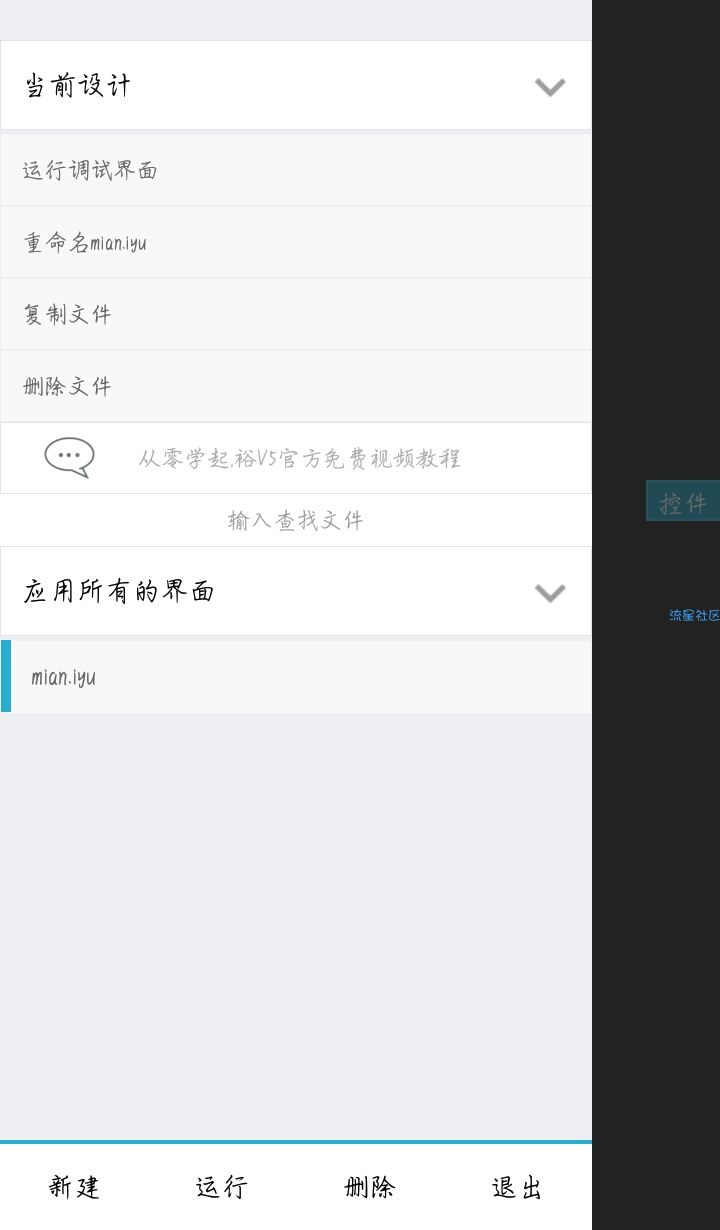Click the speech bubble chat icon
The height and width of the screenshot is (1230, 720).
pyautogui.click(x=69, y=457)
